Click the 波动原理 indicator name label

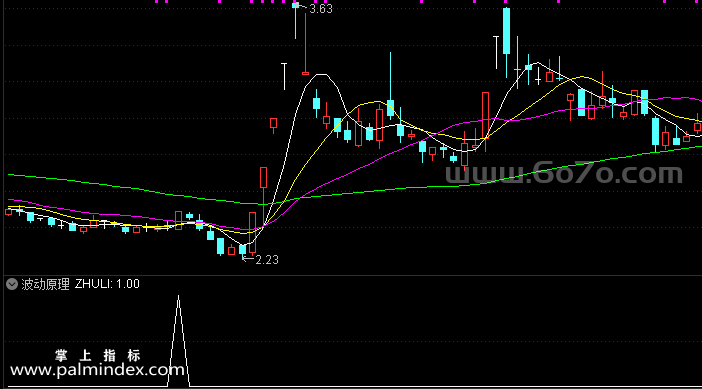46,284
